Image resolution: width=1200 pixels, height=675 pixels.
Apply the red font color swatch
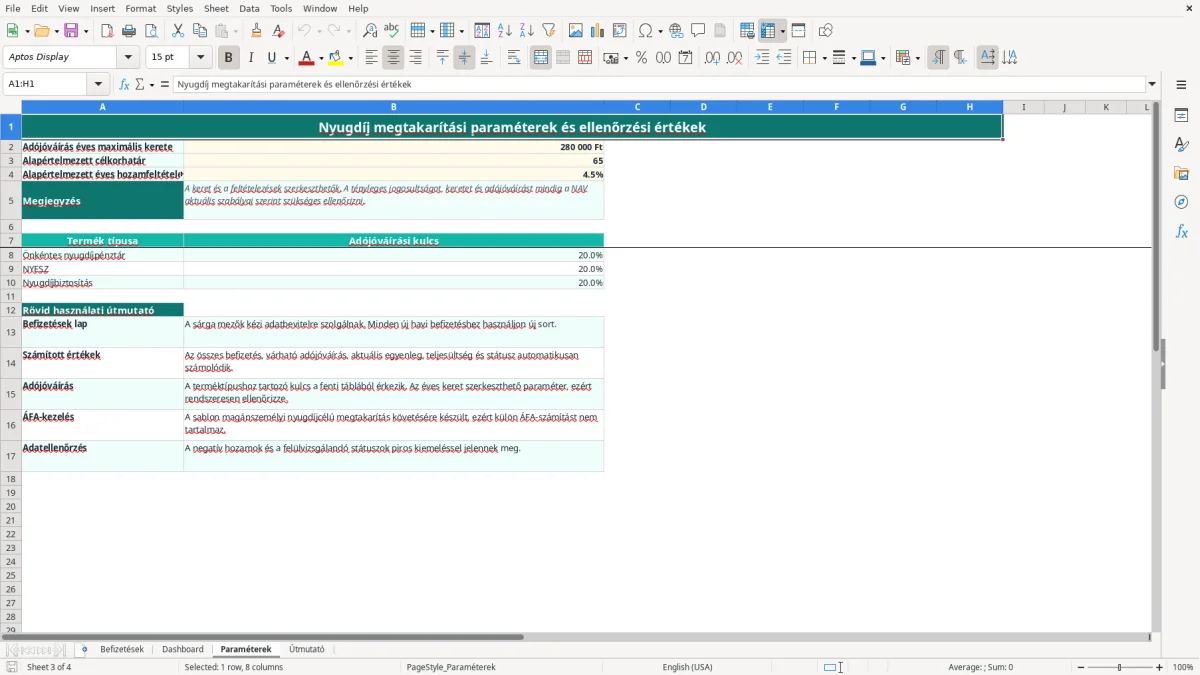pos(307,57)
